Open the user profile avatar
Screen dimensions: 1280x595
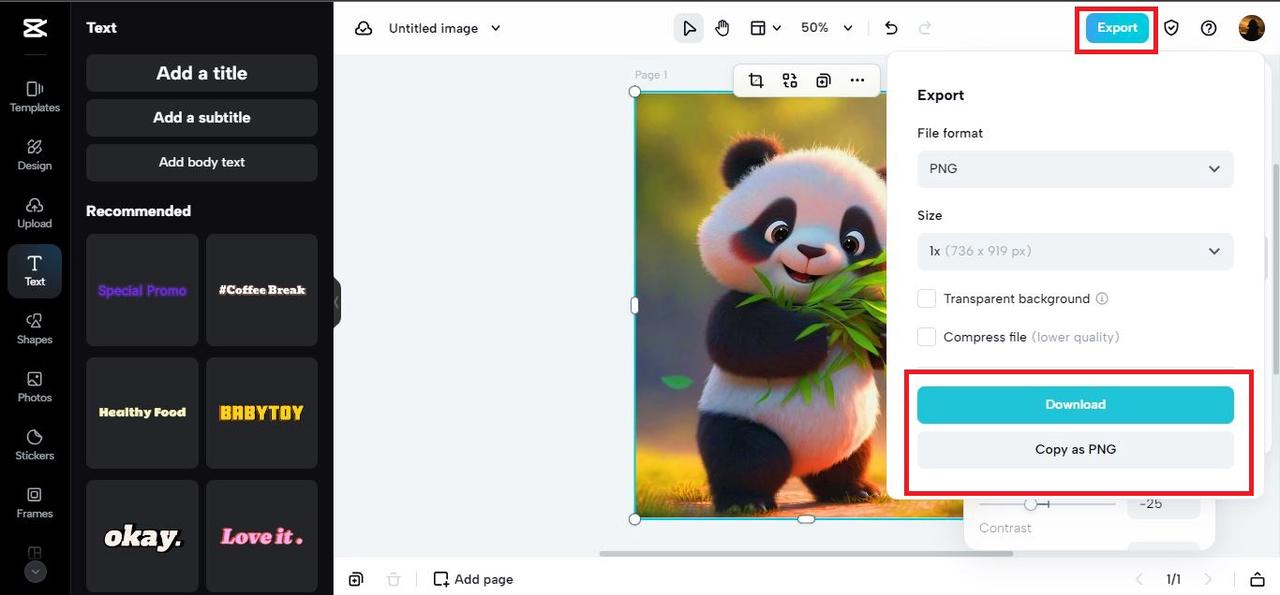(x=1251, y=28)
